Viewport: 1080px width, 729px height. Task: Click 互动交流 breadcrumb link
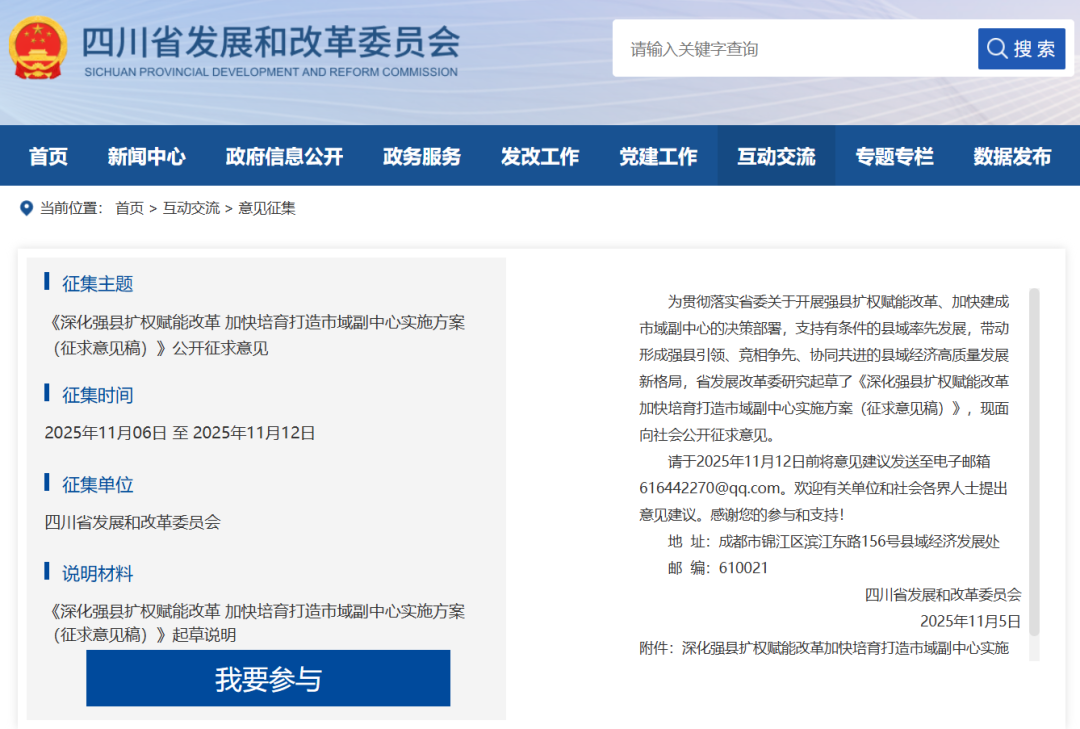click(191, 208)
